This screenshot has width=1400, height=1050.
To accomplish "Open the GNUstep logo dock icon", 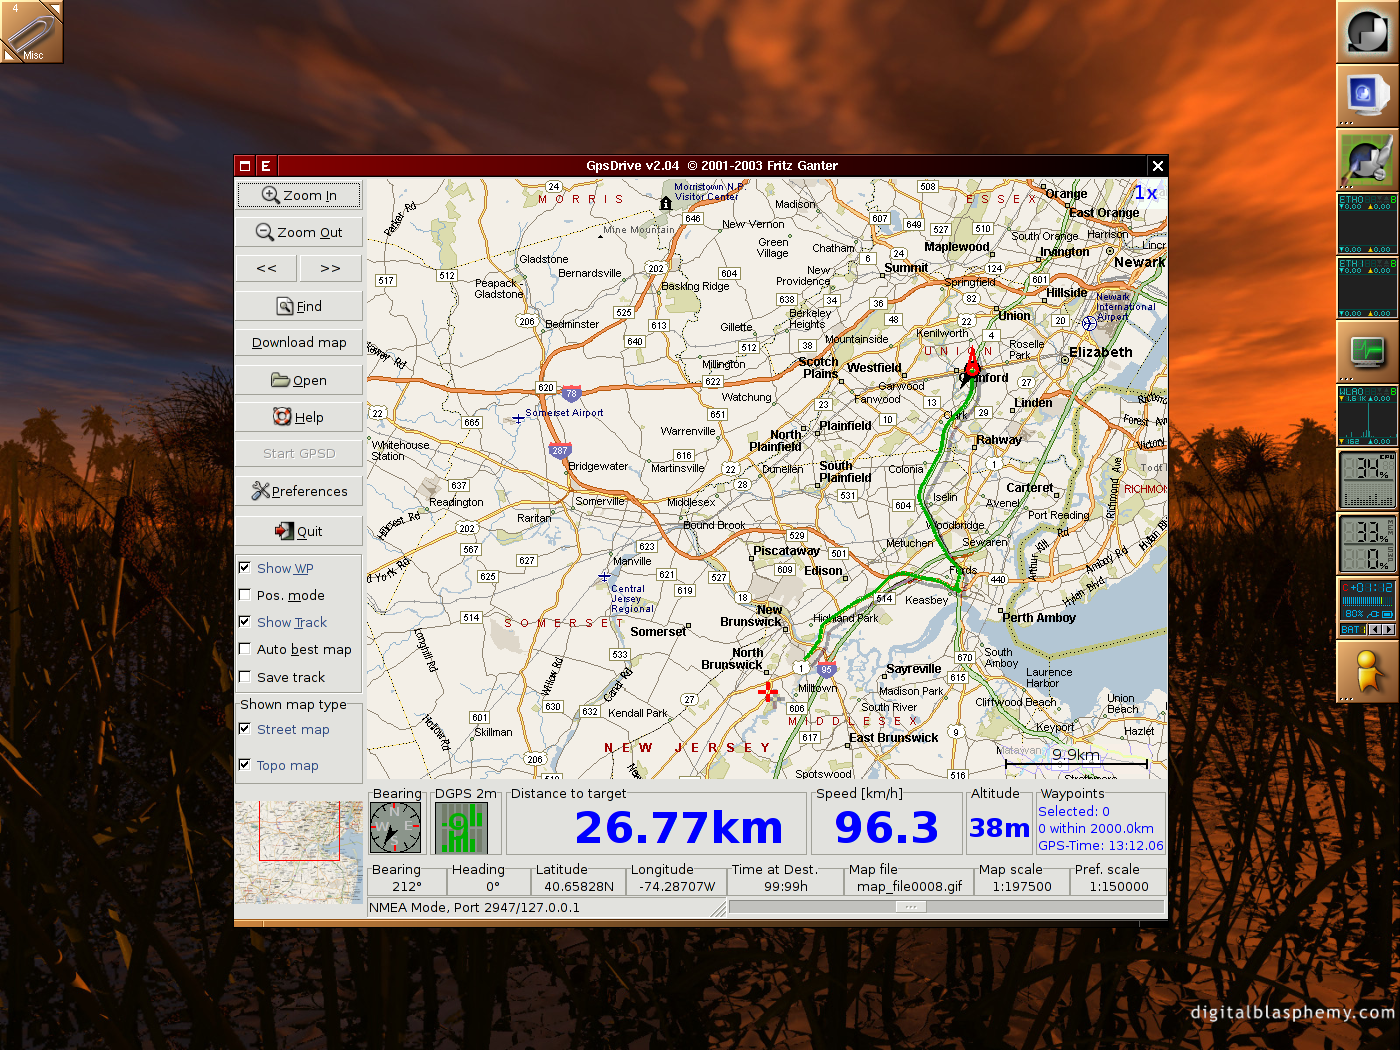I will click(x=1367, y=31).
